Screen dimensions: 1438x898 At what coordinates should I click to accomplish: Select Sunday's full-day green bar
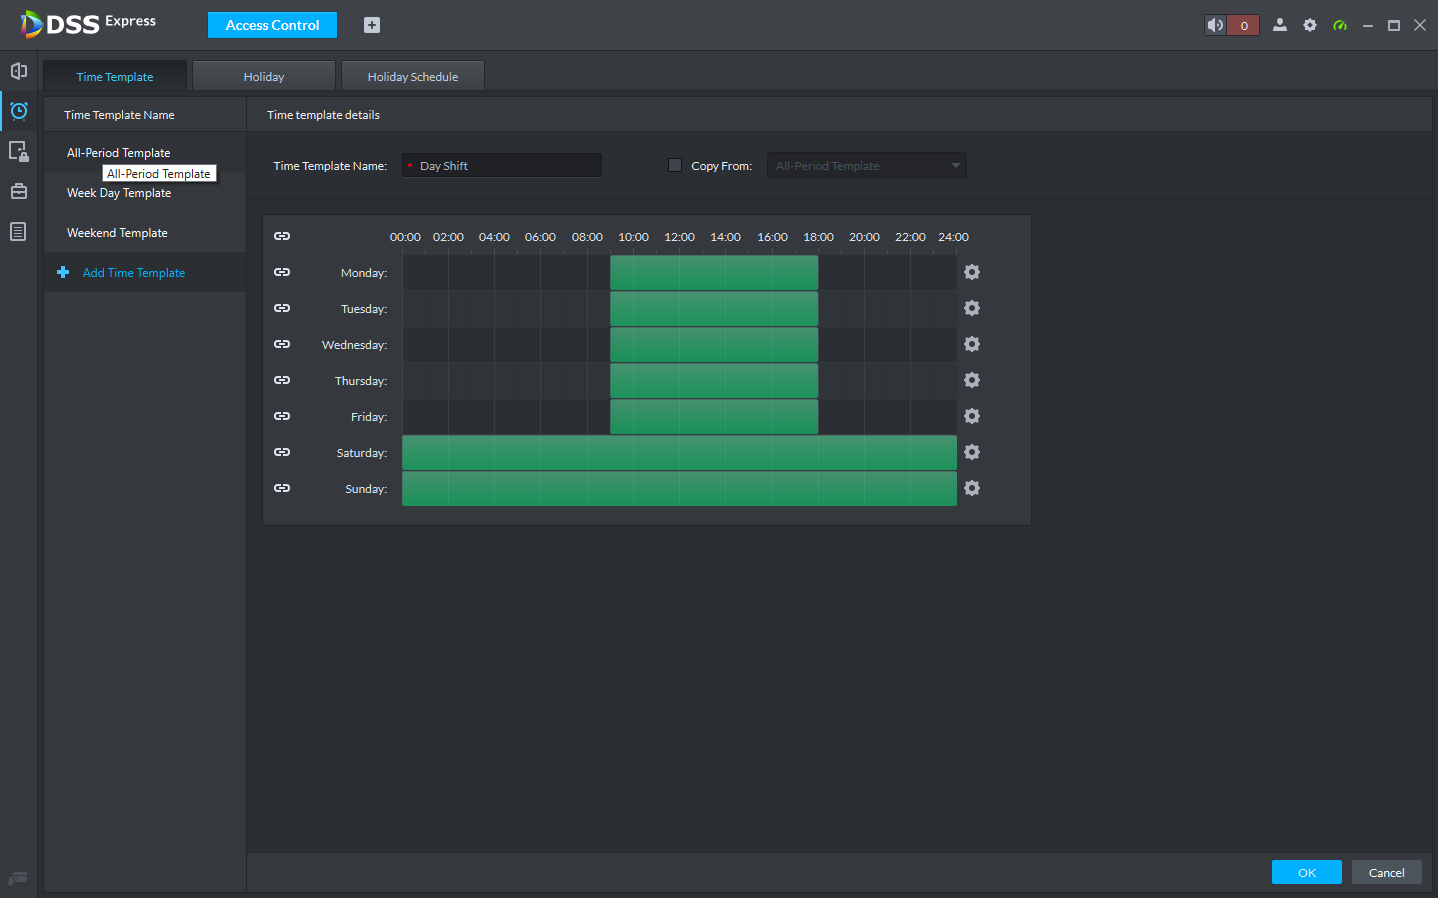coord(679,488)
